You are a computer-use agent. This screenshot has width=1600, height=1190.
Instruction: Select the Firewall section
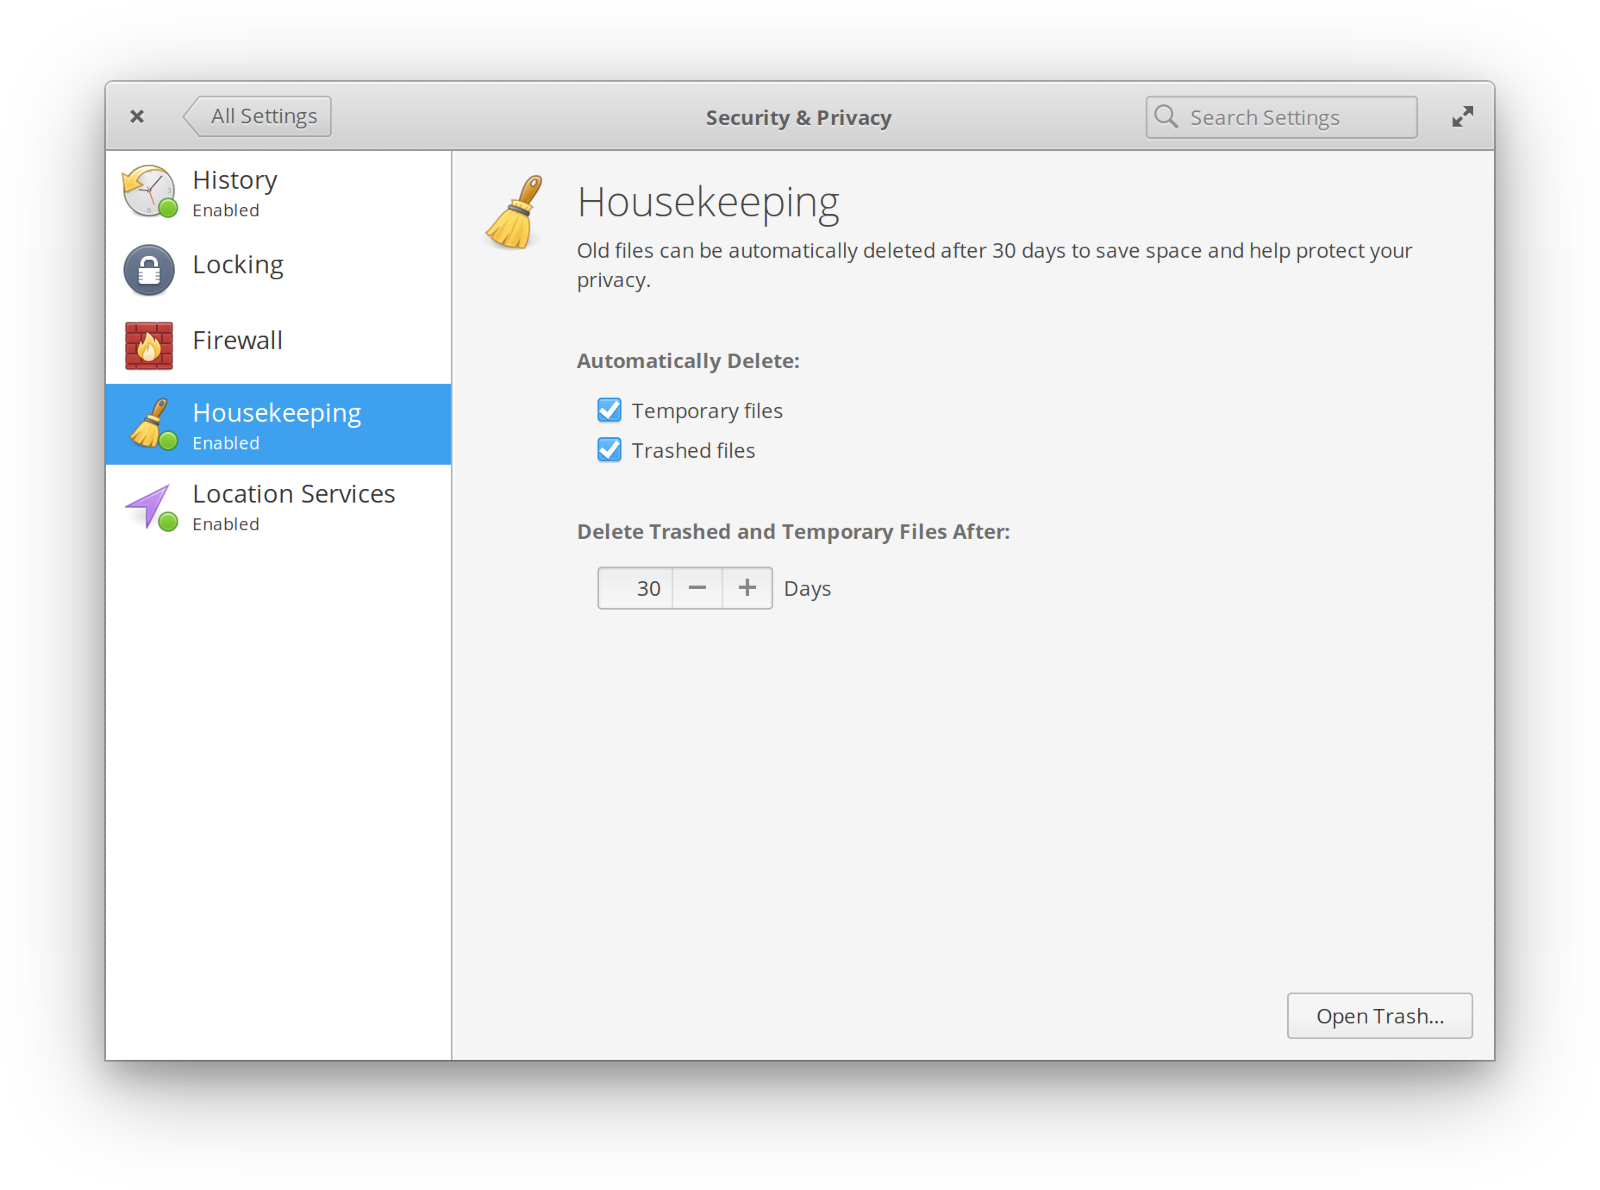279,345
